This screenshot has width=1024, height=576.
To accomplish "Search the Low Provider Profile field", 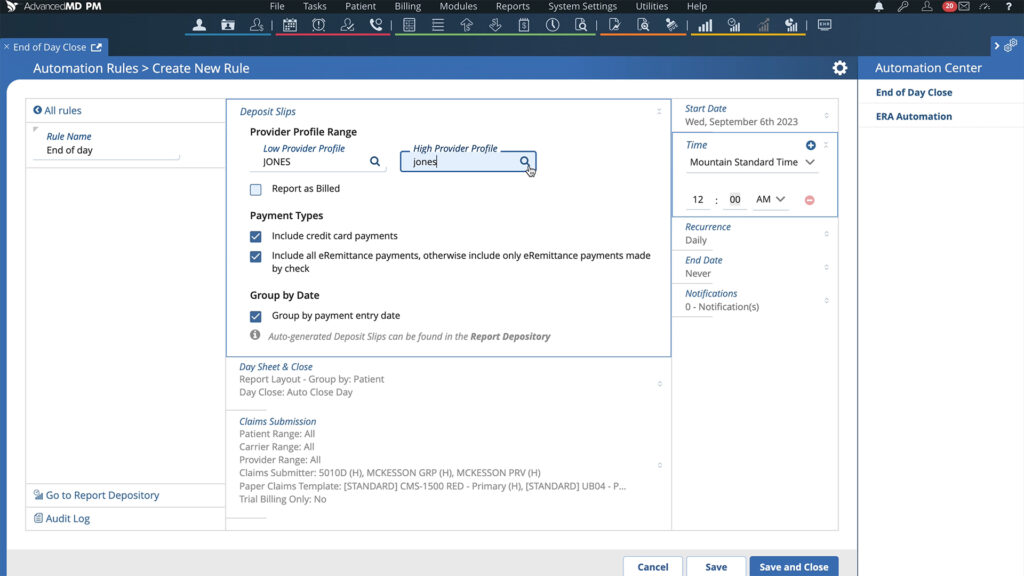I will coord(375,162).
